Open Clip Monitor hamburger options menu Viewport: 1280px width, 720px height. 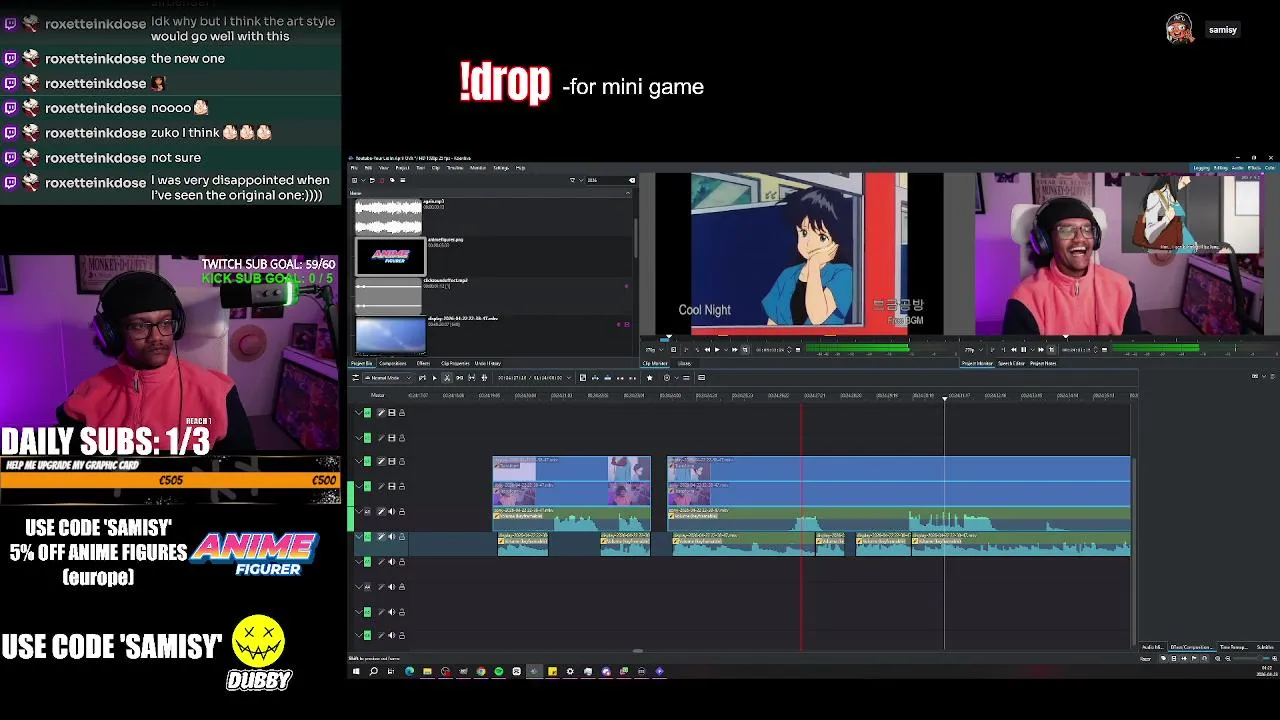798,350
